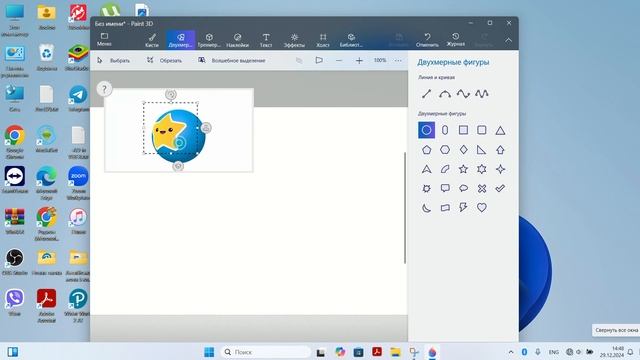
Task: Open the three-dots more options menu
Action: point(398,60)
